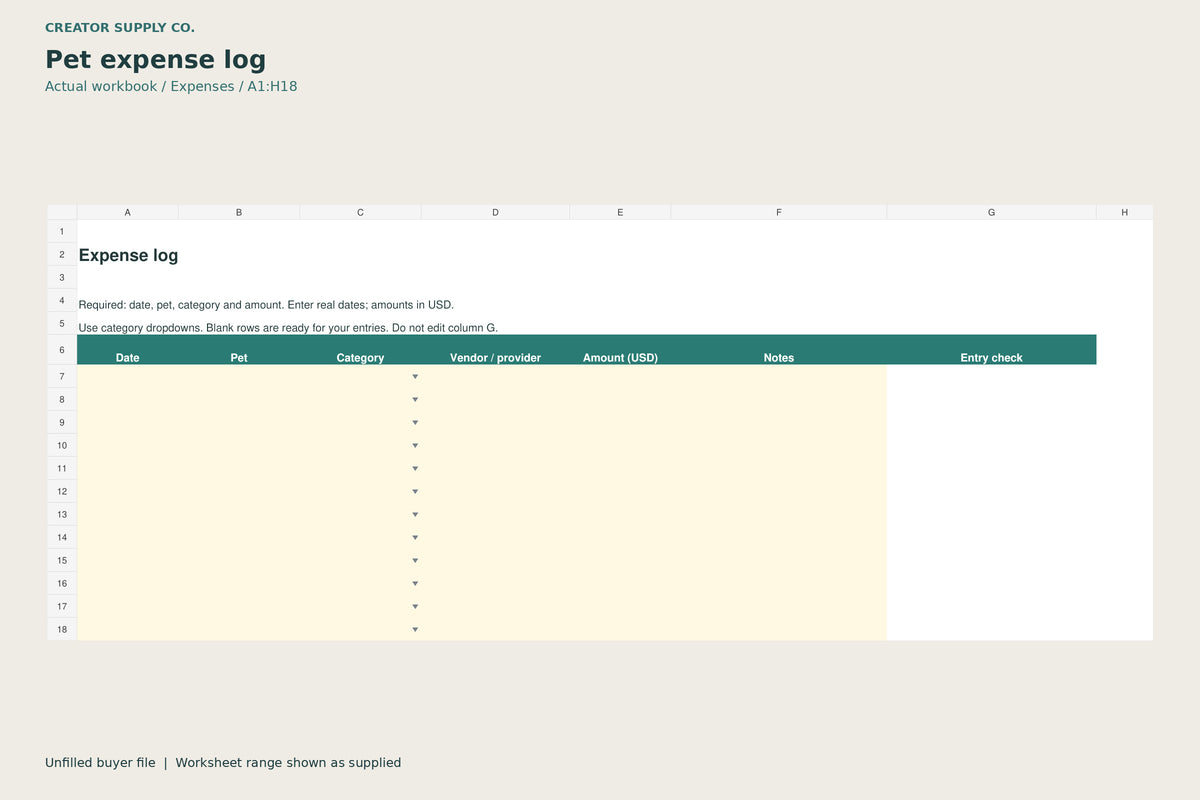Click the Vendor cell in row 8
The height and width of the screenshot is (800, 1200).
click(495, 399)
